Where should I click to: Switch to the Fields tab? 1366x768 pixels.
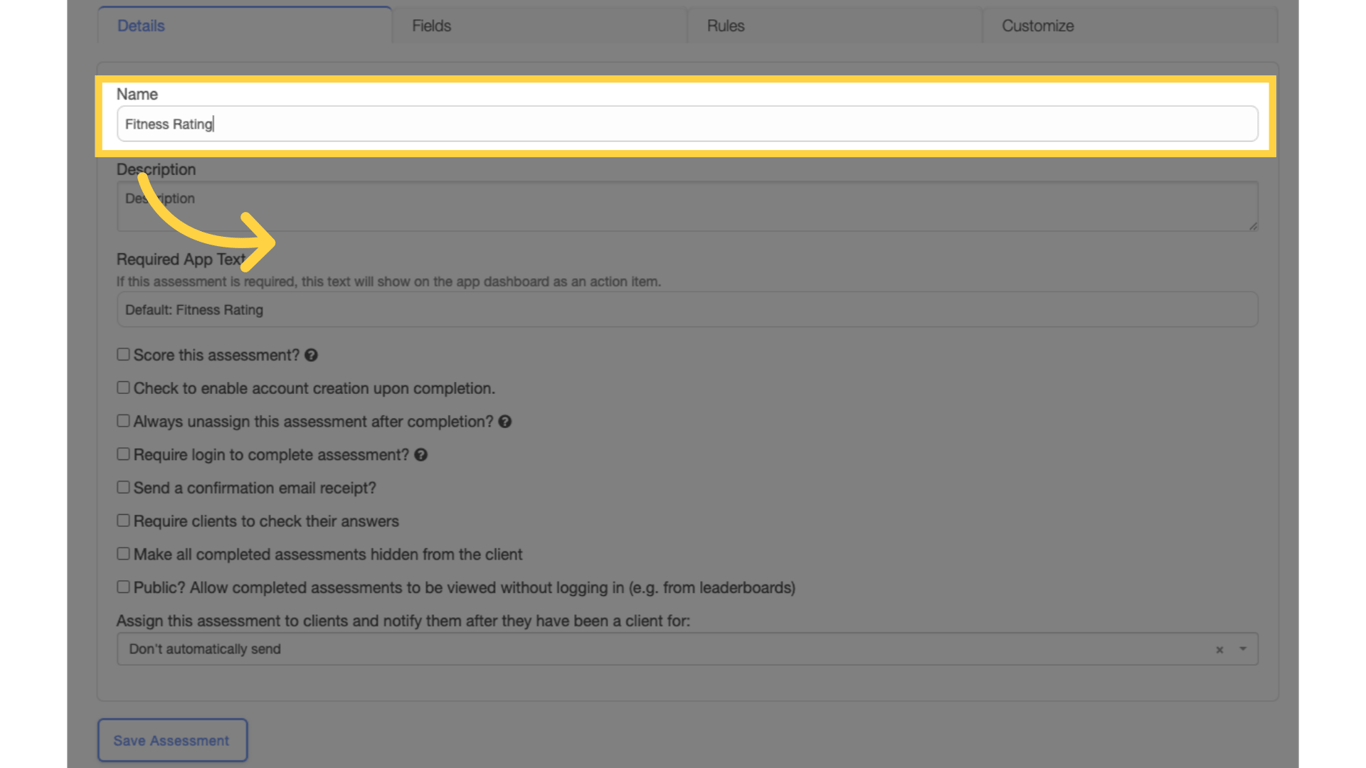pyautogui.click(x=431, y=25)
